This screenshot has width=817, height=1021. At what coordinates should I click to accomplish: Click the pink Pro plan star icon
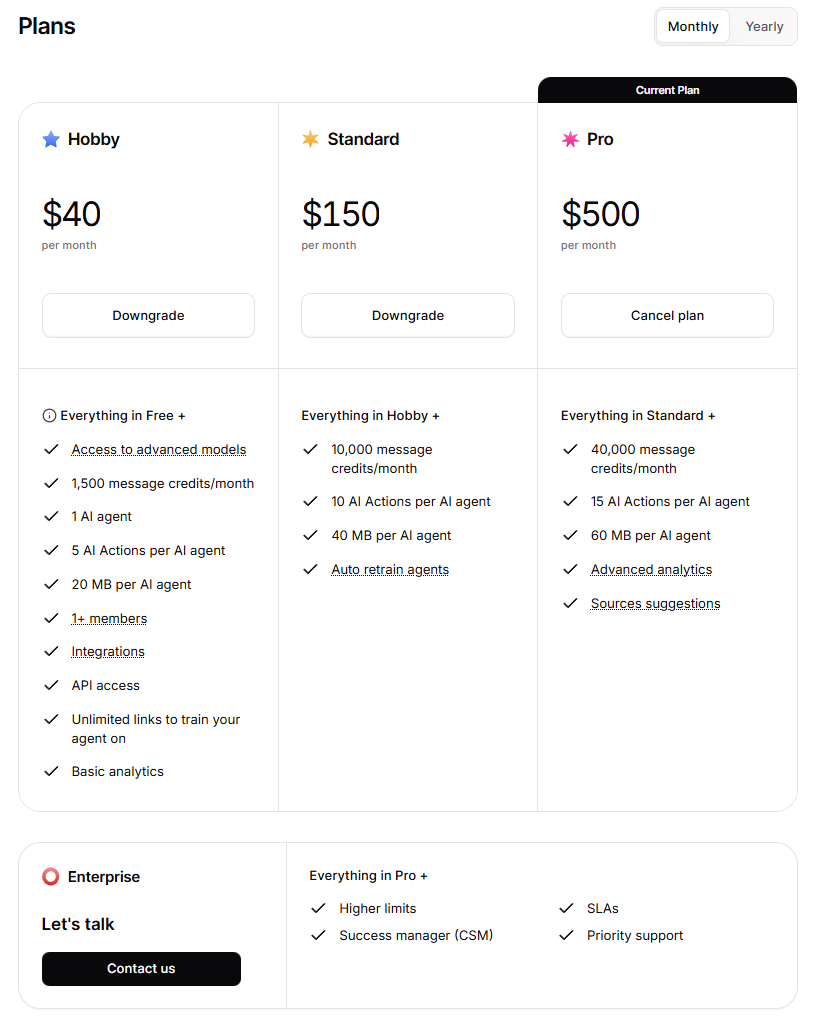tap(570, 139)
